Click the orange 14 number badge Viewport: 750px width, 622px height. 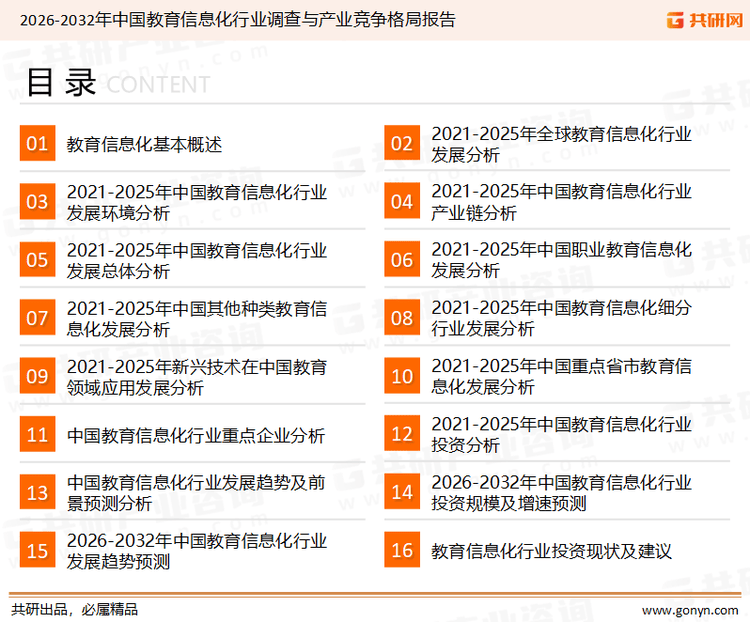402,492
